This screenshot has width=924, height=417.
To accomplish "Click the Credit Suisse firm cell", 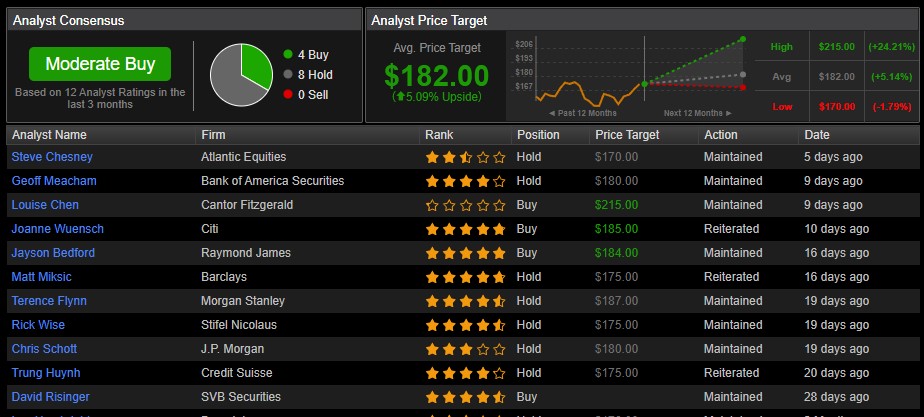I will click(x=236, y=373).
